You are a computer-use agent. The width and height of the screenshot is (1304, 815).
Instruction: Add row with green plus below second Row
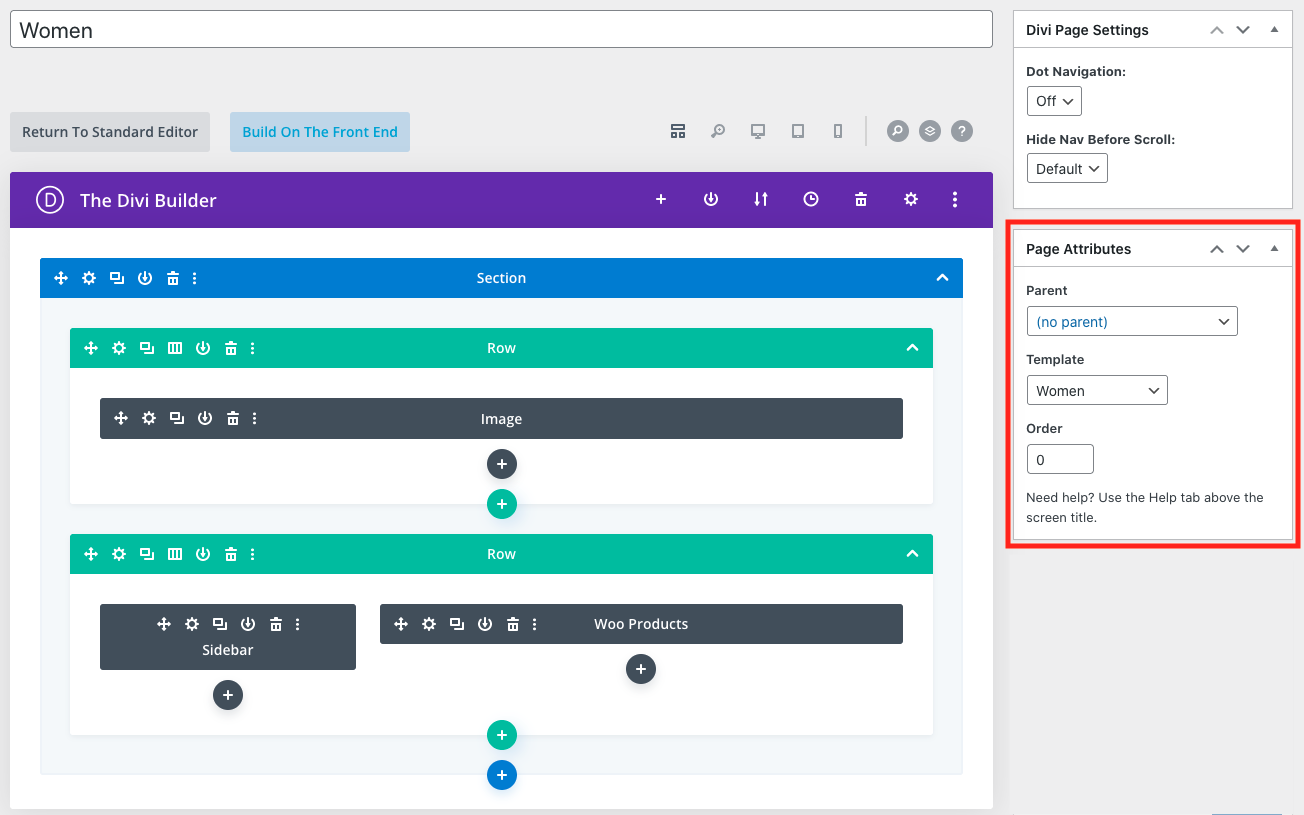502,735
